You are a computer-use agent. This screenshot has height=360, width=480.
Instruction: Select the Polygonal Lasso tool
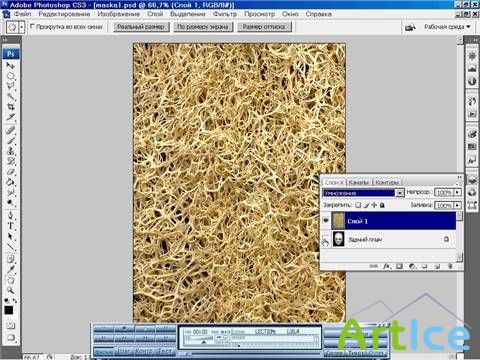pos(10,86)
